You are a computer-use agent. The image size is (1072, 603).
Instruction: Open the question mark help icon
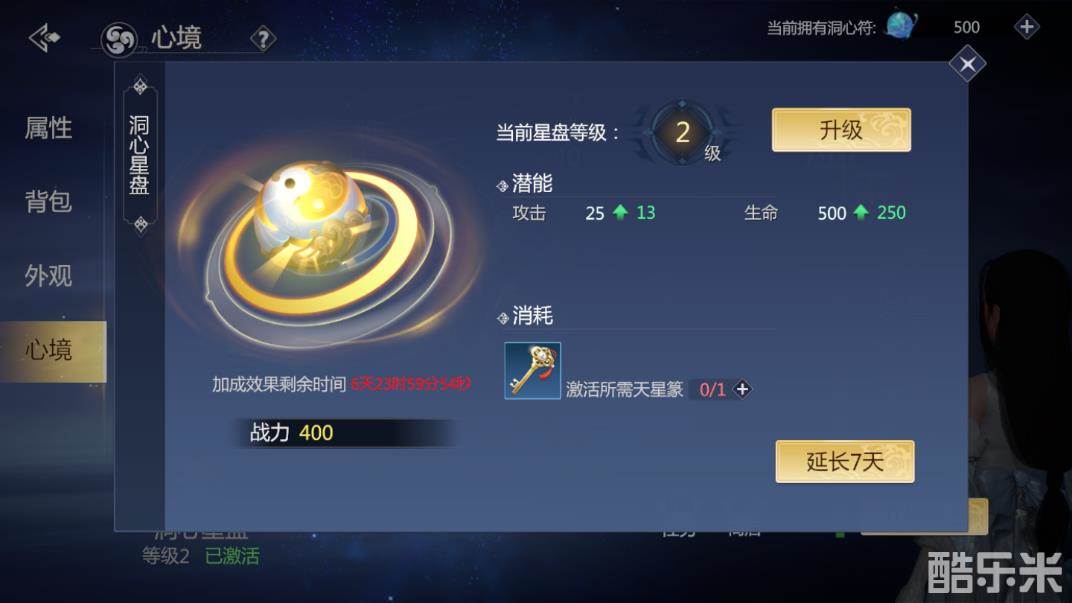[263, 39]
